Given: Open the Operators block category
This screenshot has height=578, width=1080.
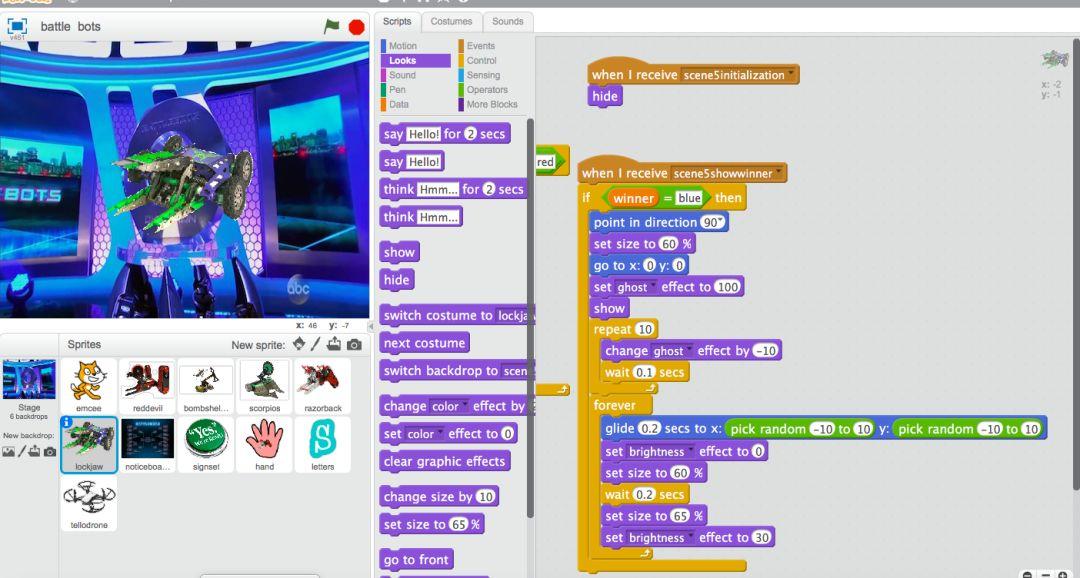Looking at the screenshot, I should 487,90.
